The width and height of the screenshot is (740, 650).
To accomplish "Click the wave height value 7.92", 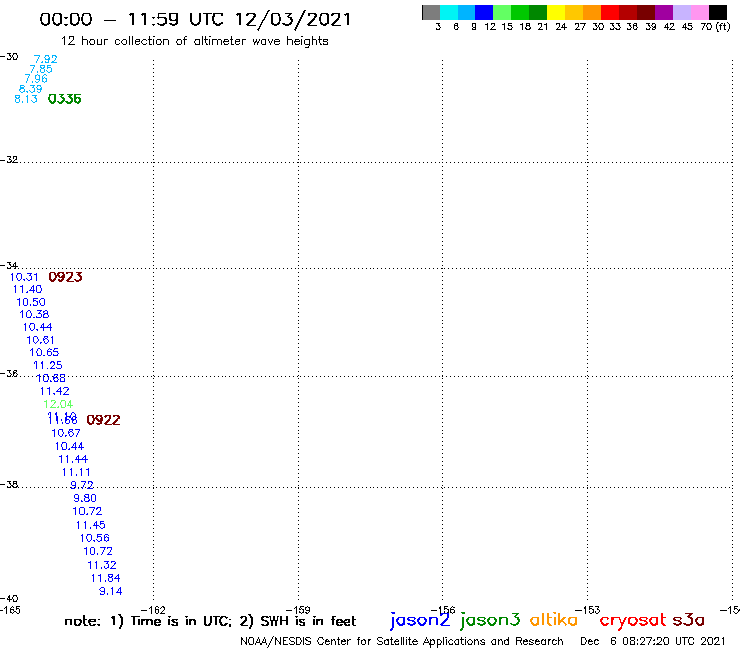I will (x=45, y=59).
